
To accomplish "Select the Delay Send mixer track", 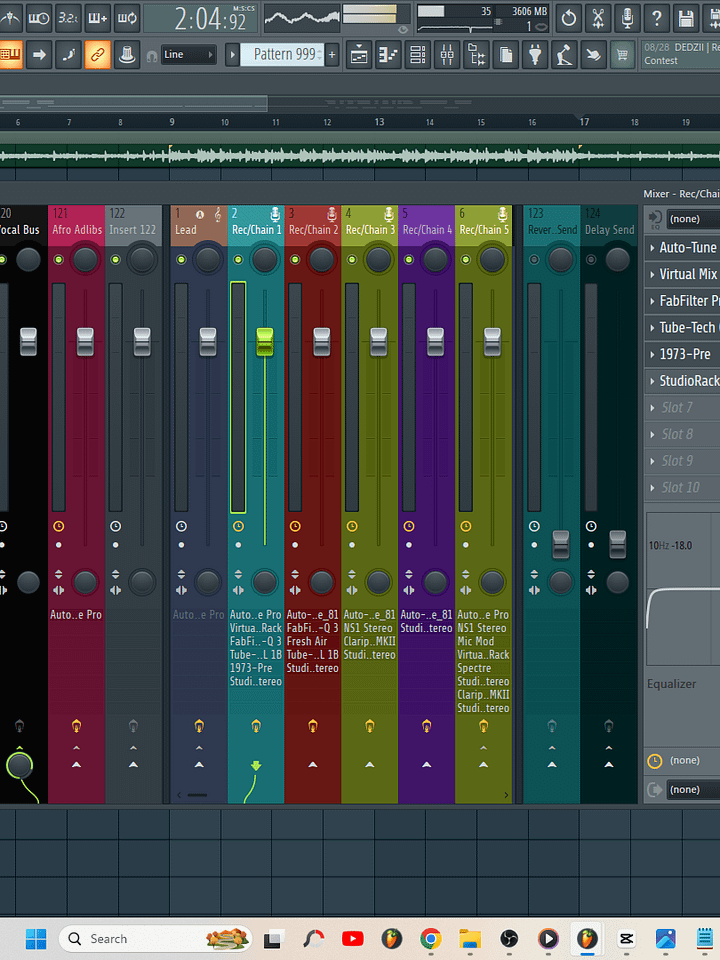I will [609, 229].
